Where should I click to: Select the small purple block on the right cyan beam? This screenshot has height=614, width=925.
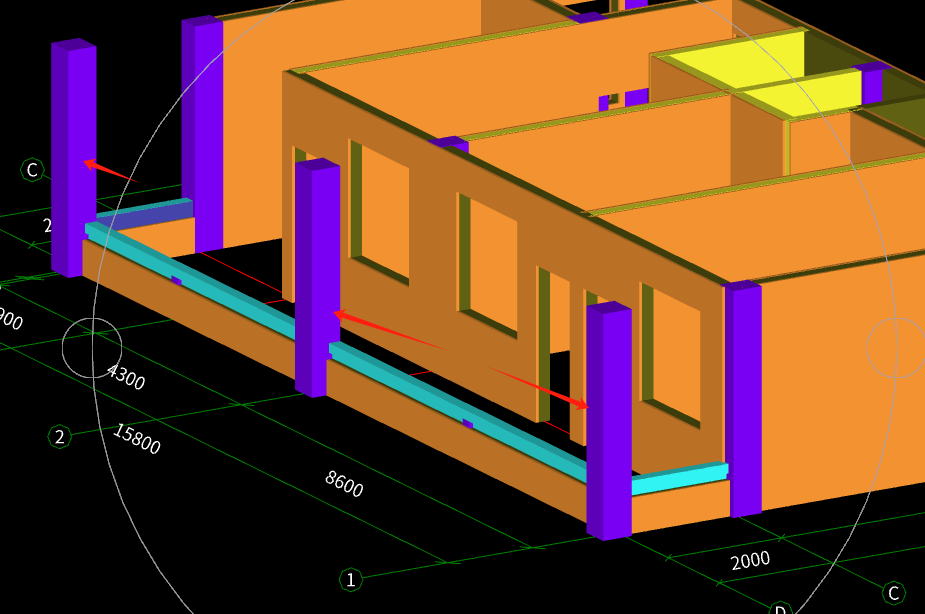pyautogui.click(x=468, y=423)
